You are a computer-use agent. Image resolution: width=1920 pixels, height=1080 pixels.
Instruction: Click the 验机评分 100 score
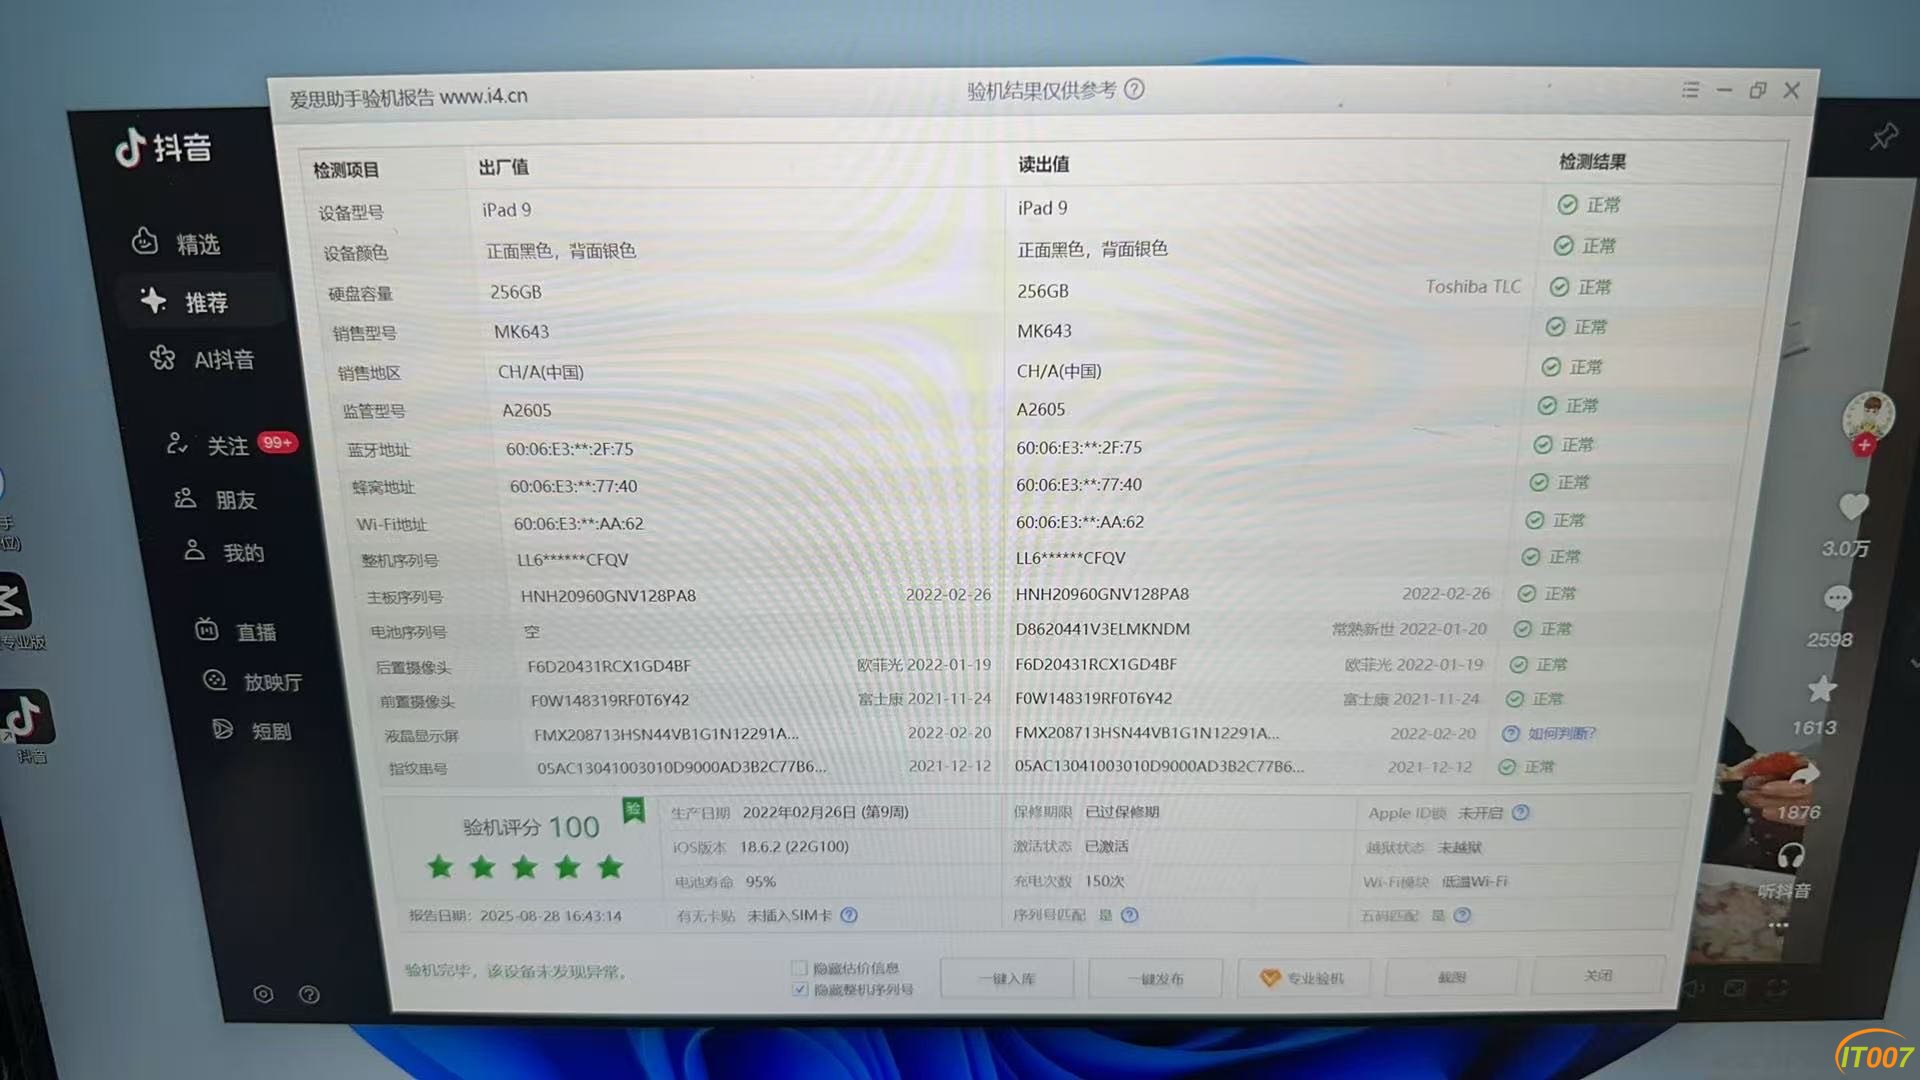[x=531, y=827]
